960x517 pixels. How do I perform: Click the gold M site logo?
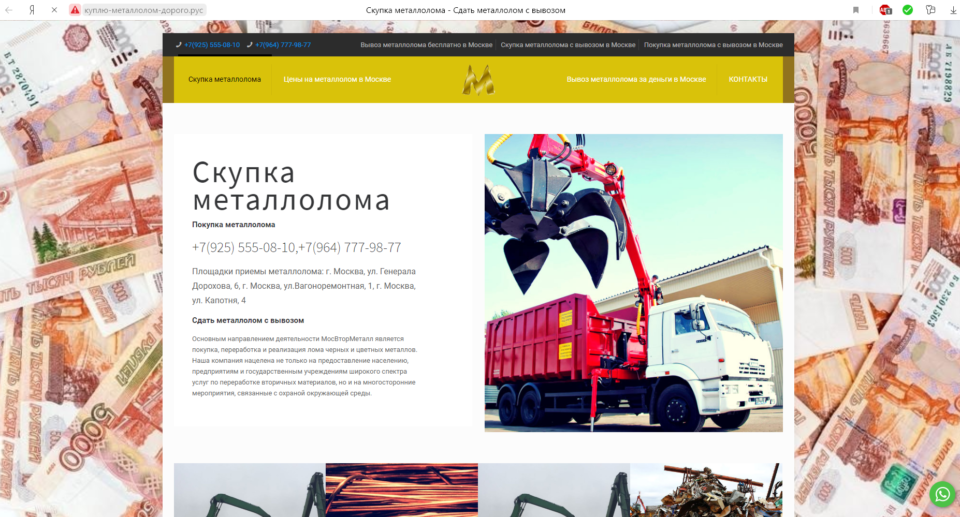(478, 80)
